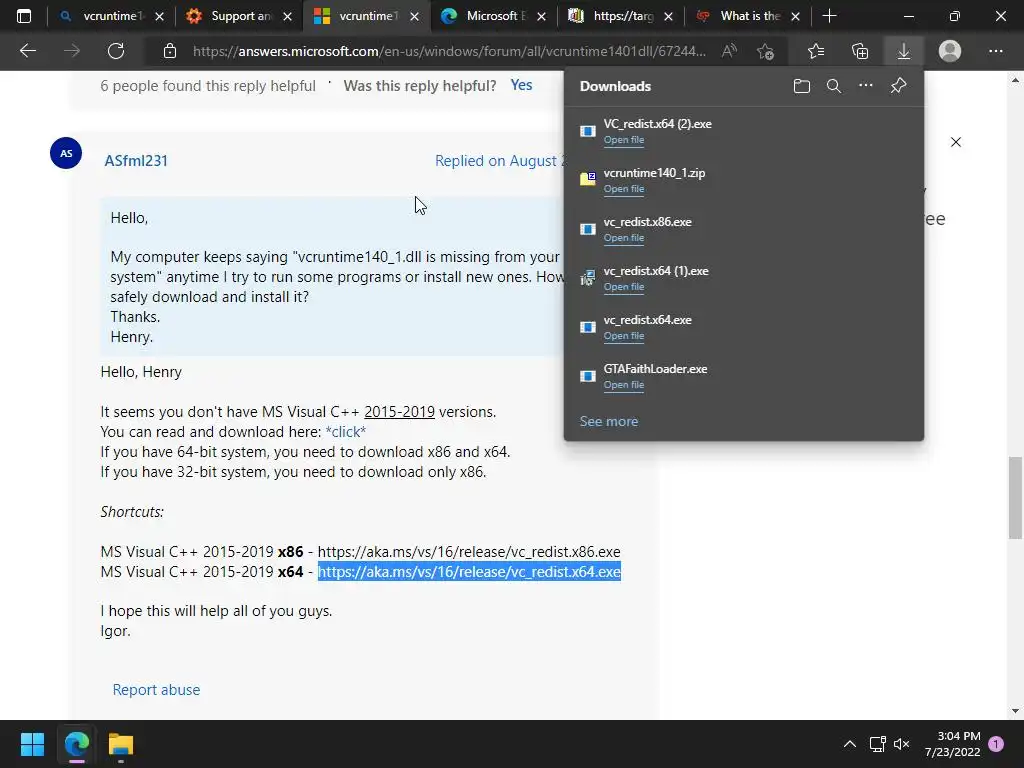Click See more in Downloads panel
This screenshot has width=1024, height=768.
tap(609, 421)
